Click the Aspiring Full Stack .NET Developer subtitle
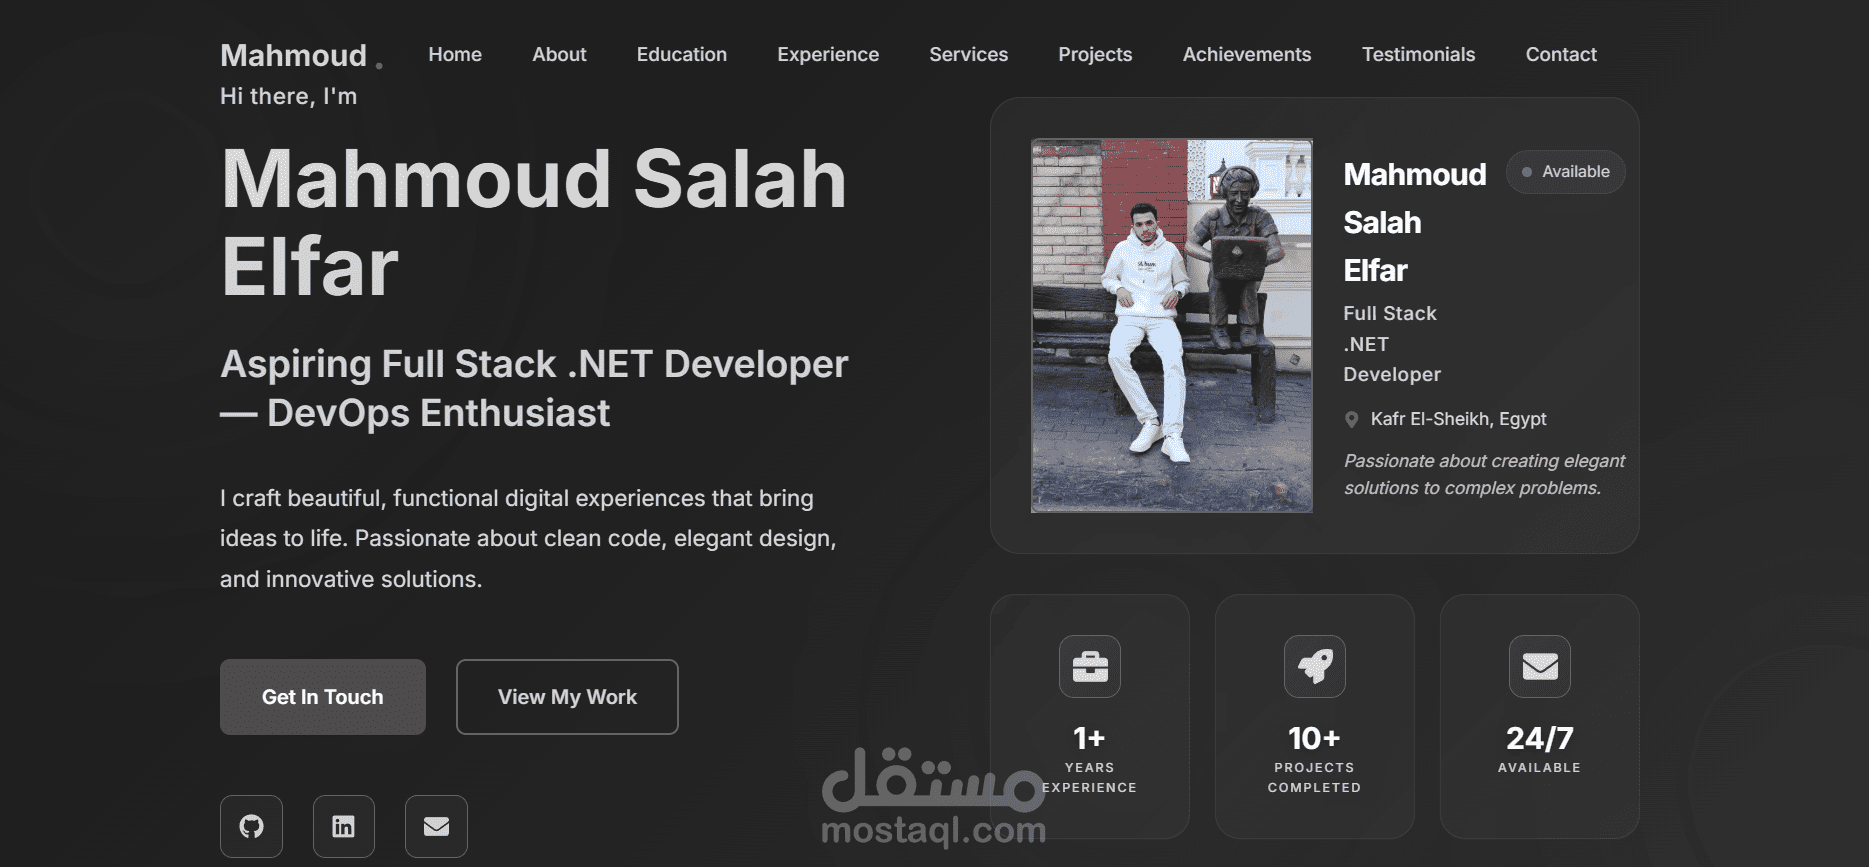Viewport: 1869px width, 867px height. (534, 389)
